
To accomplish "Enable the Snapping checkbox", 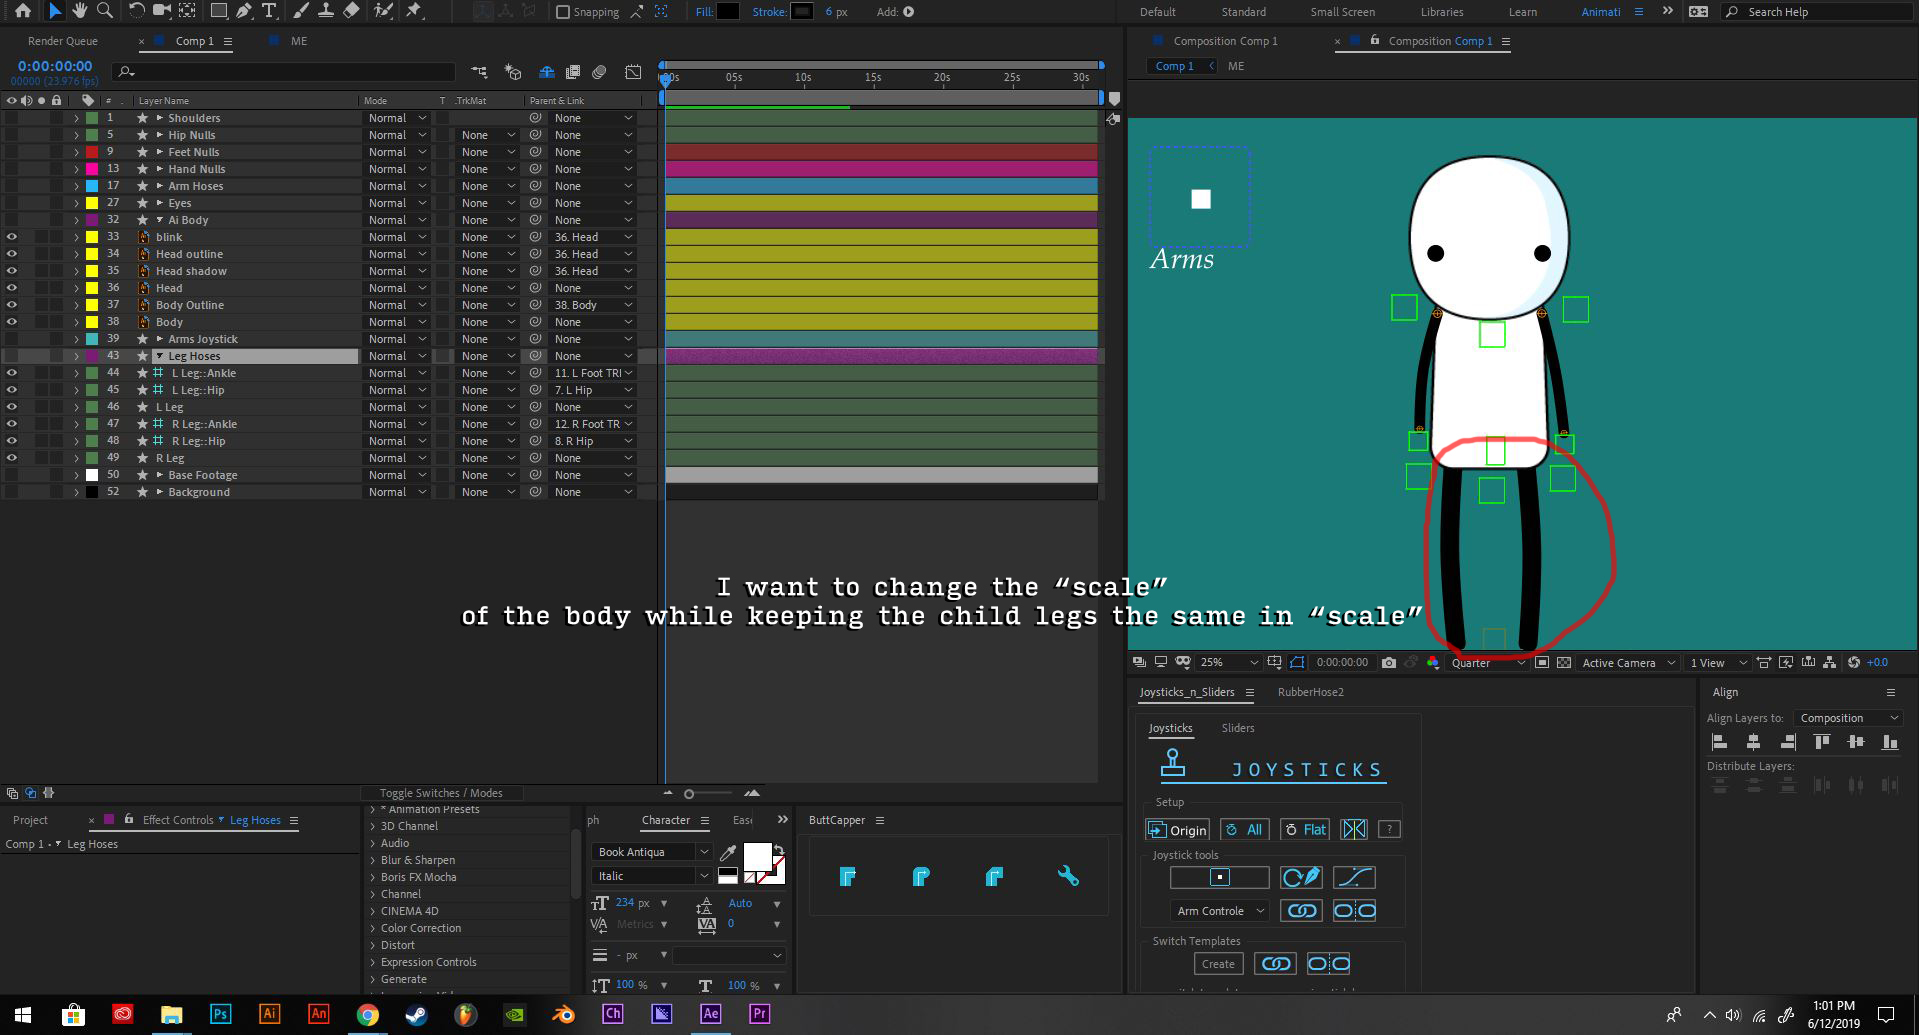I will coord(563,12).
